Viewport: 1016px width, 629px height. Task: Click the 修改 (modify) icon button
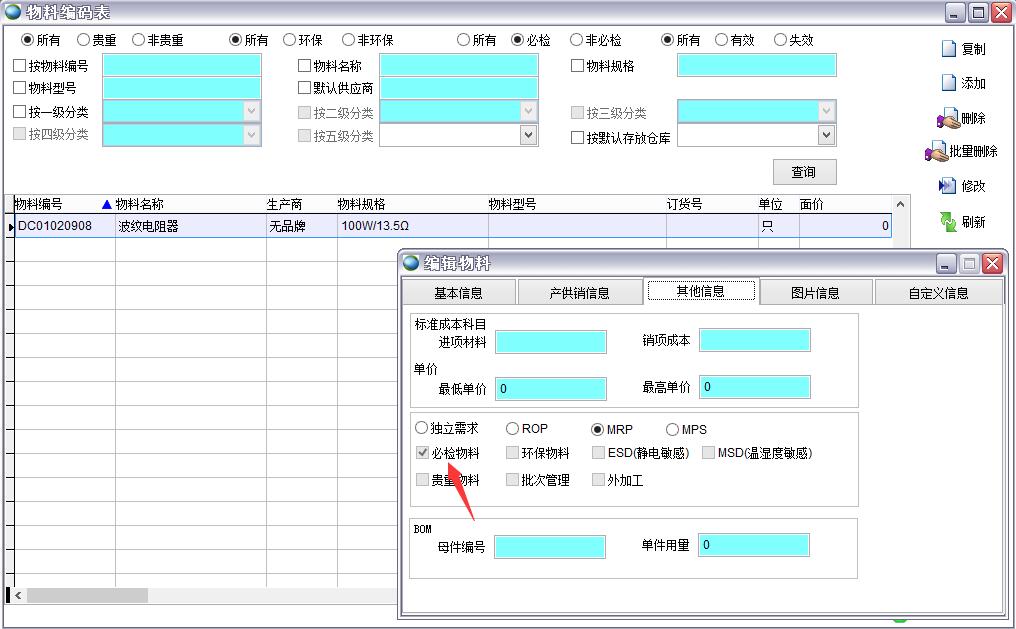click(x=948, y=186)
